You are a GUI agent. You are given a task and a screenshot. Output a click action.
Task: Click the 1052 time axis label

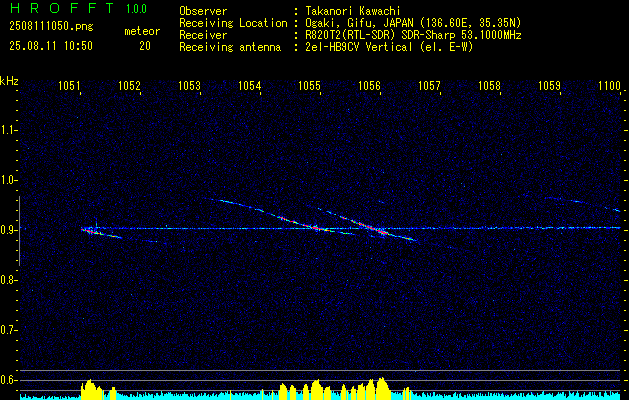[130, 85]
